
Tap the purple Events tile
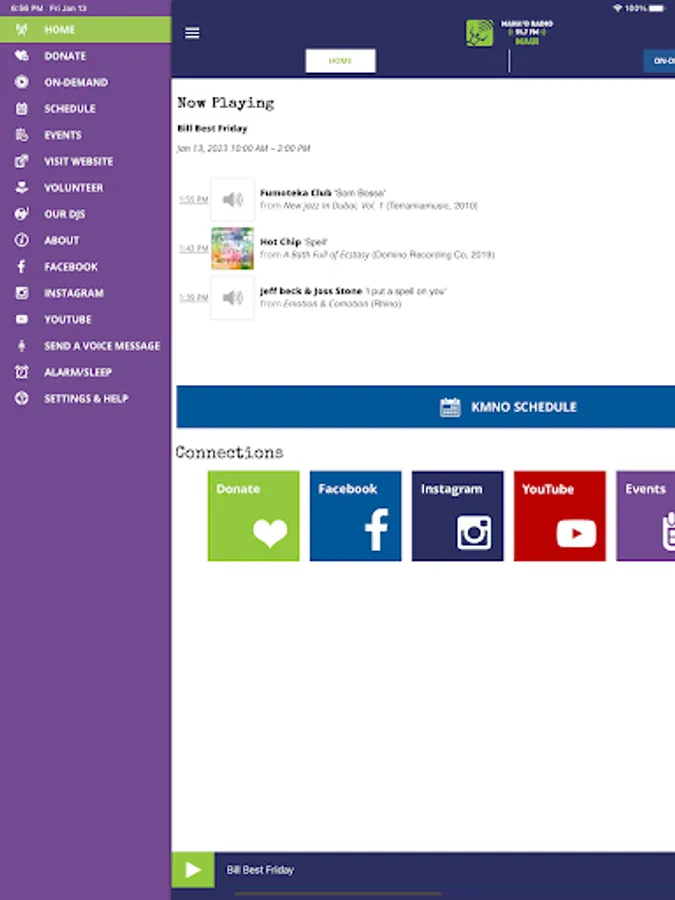(646, 516)
